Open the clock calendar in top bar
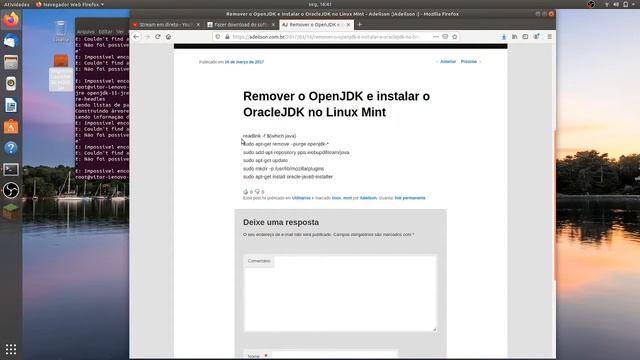 tap(320, 4)
